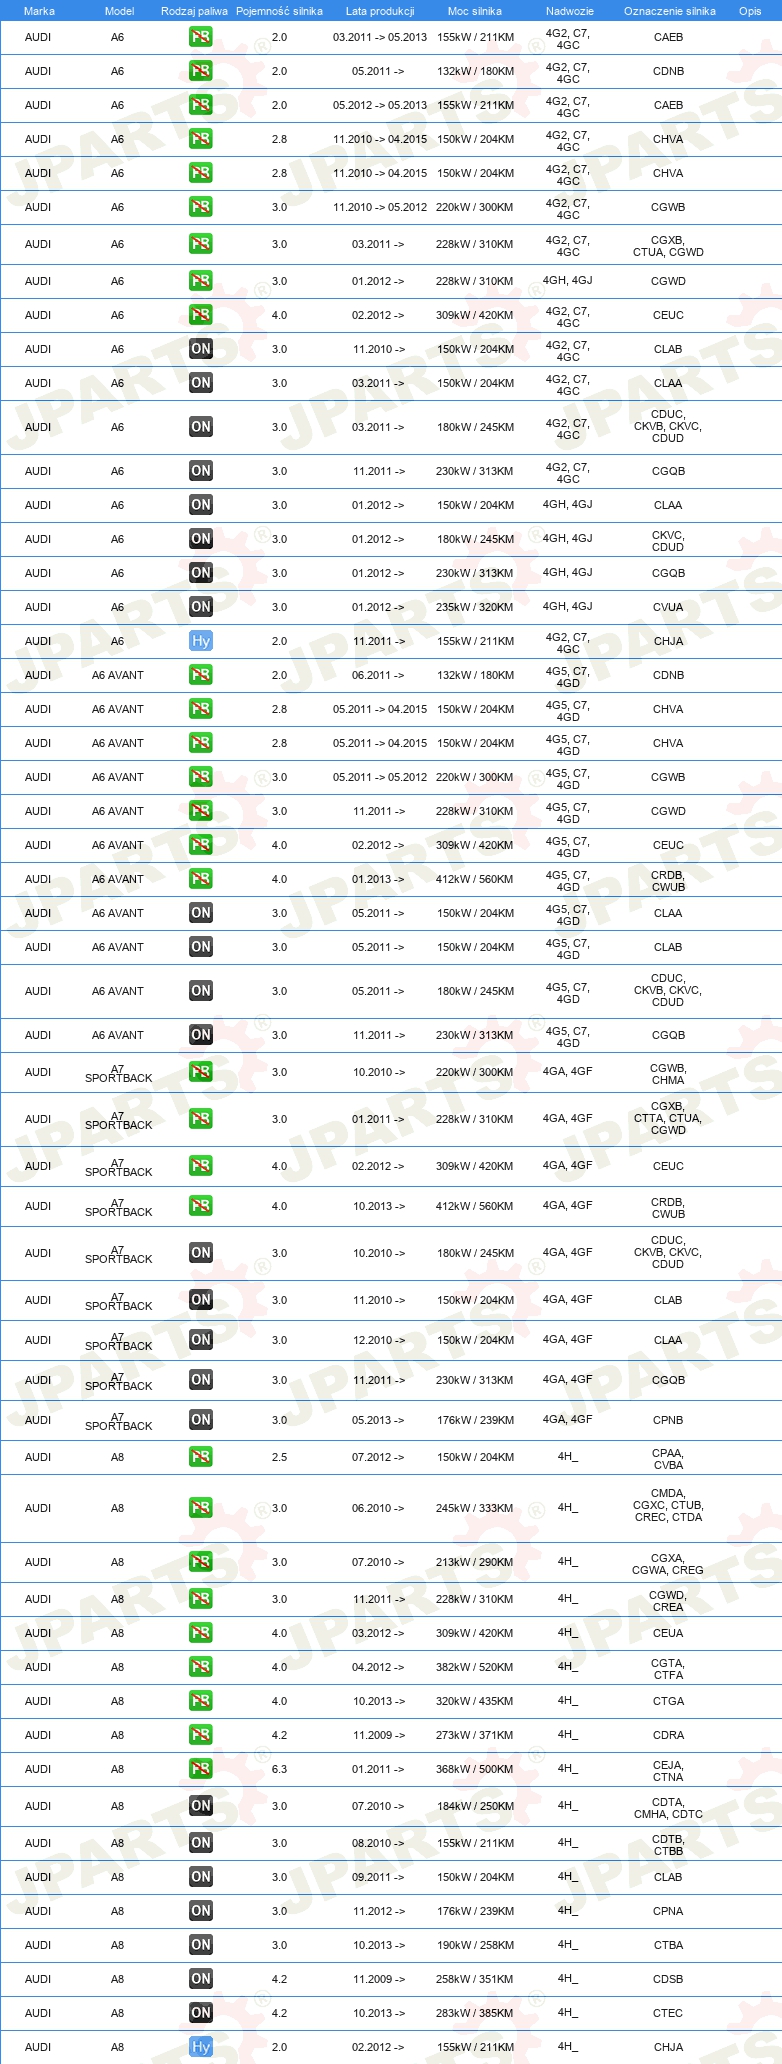
Task: Select engine code CVUA cell
Action: click(x=668, y=607)
